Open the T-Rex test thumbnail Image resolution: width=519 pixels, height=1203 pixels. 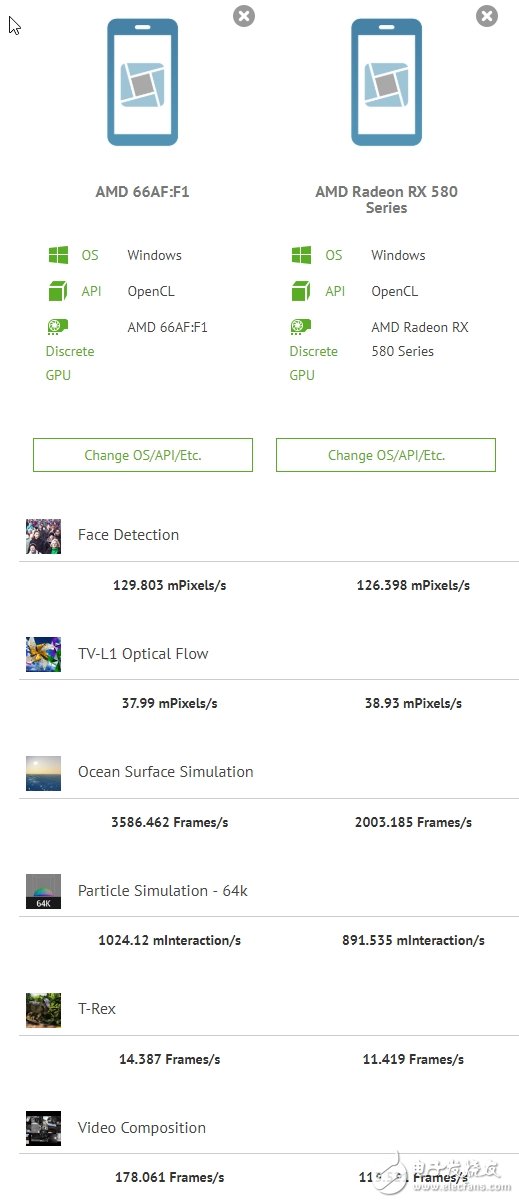point(43,1010)
